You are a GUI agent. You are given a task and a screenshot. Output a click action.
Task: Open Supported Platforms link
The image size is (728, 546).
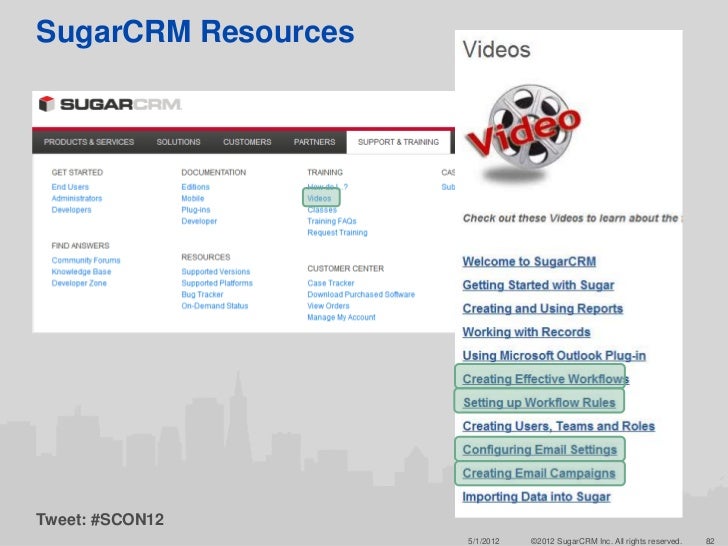[x=217, y=283]
